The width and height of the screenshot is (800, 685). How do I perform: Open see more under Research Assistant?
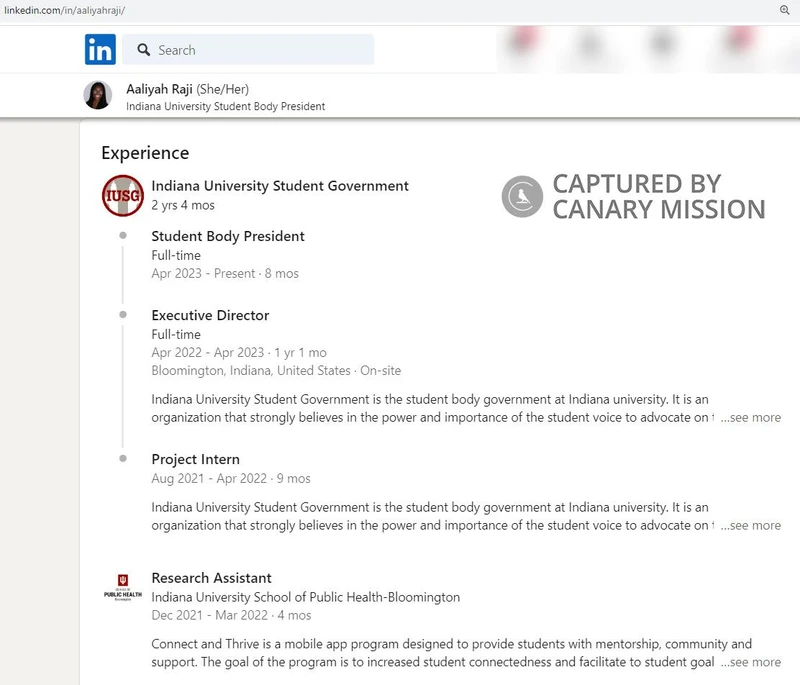[x=751, y=662]
